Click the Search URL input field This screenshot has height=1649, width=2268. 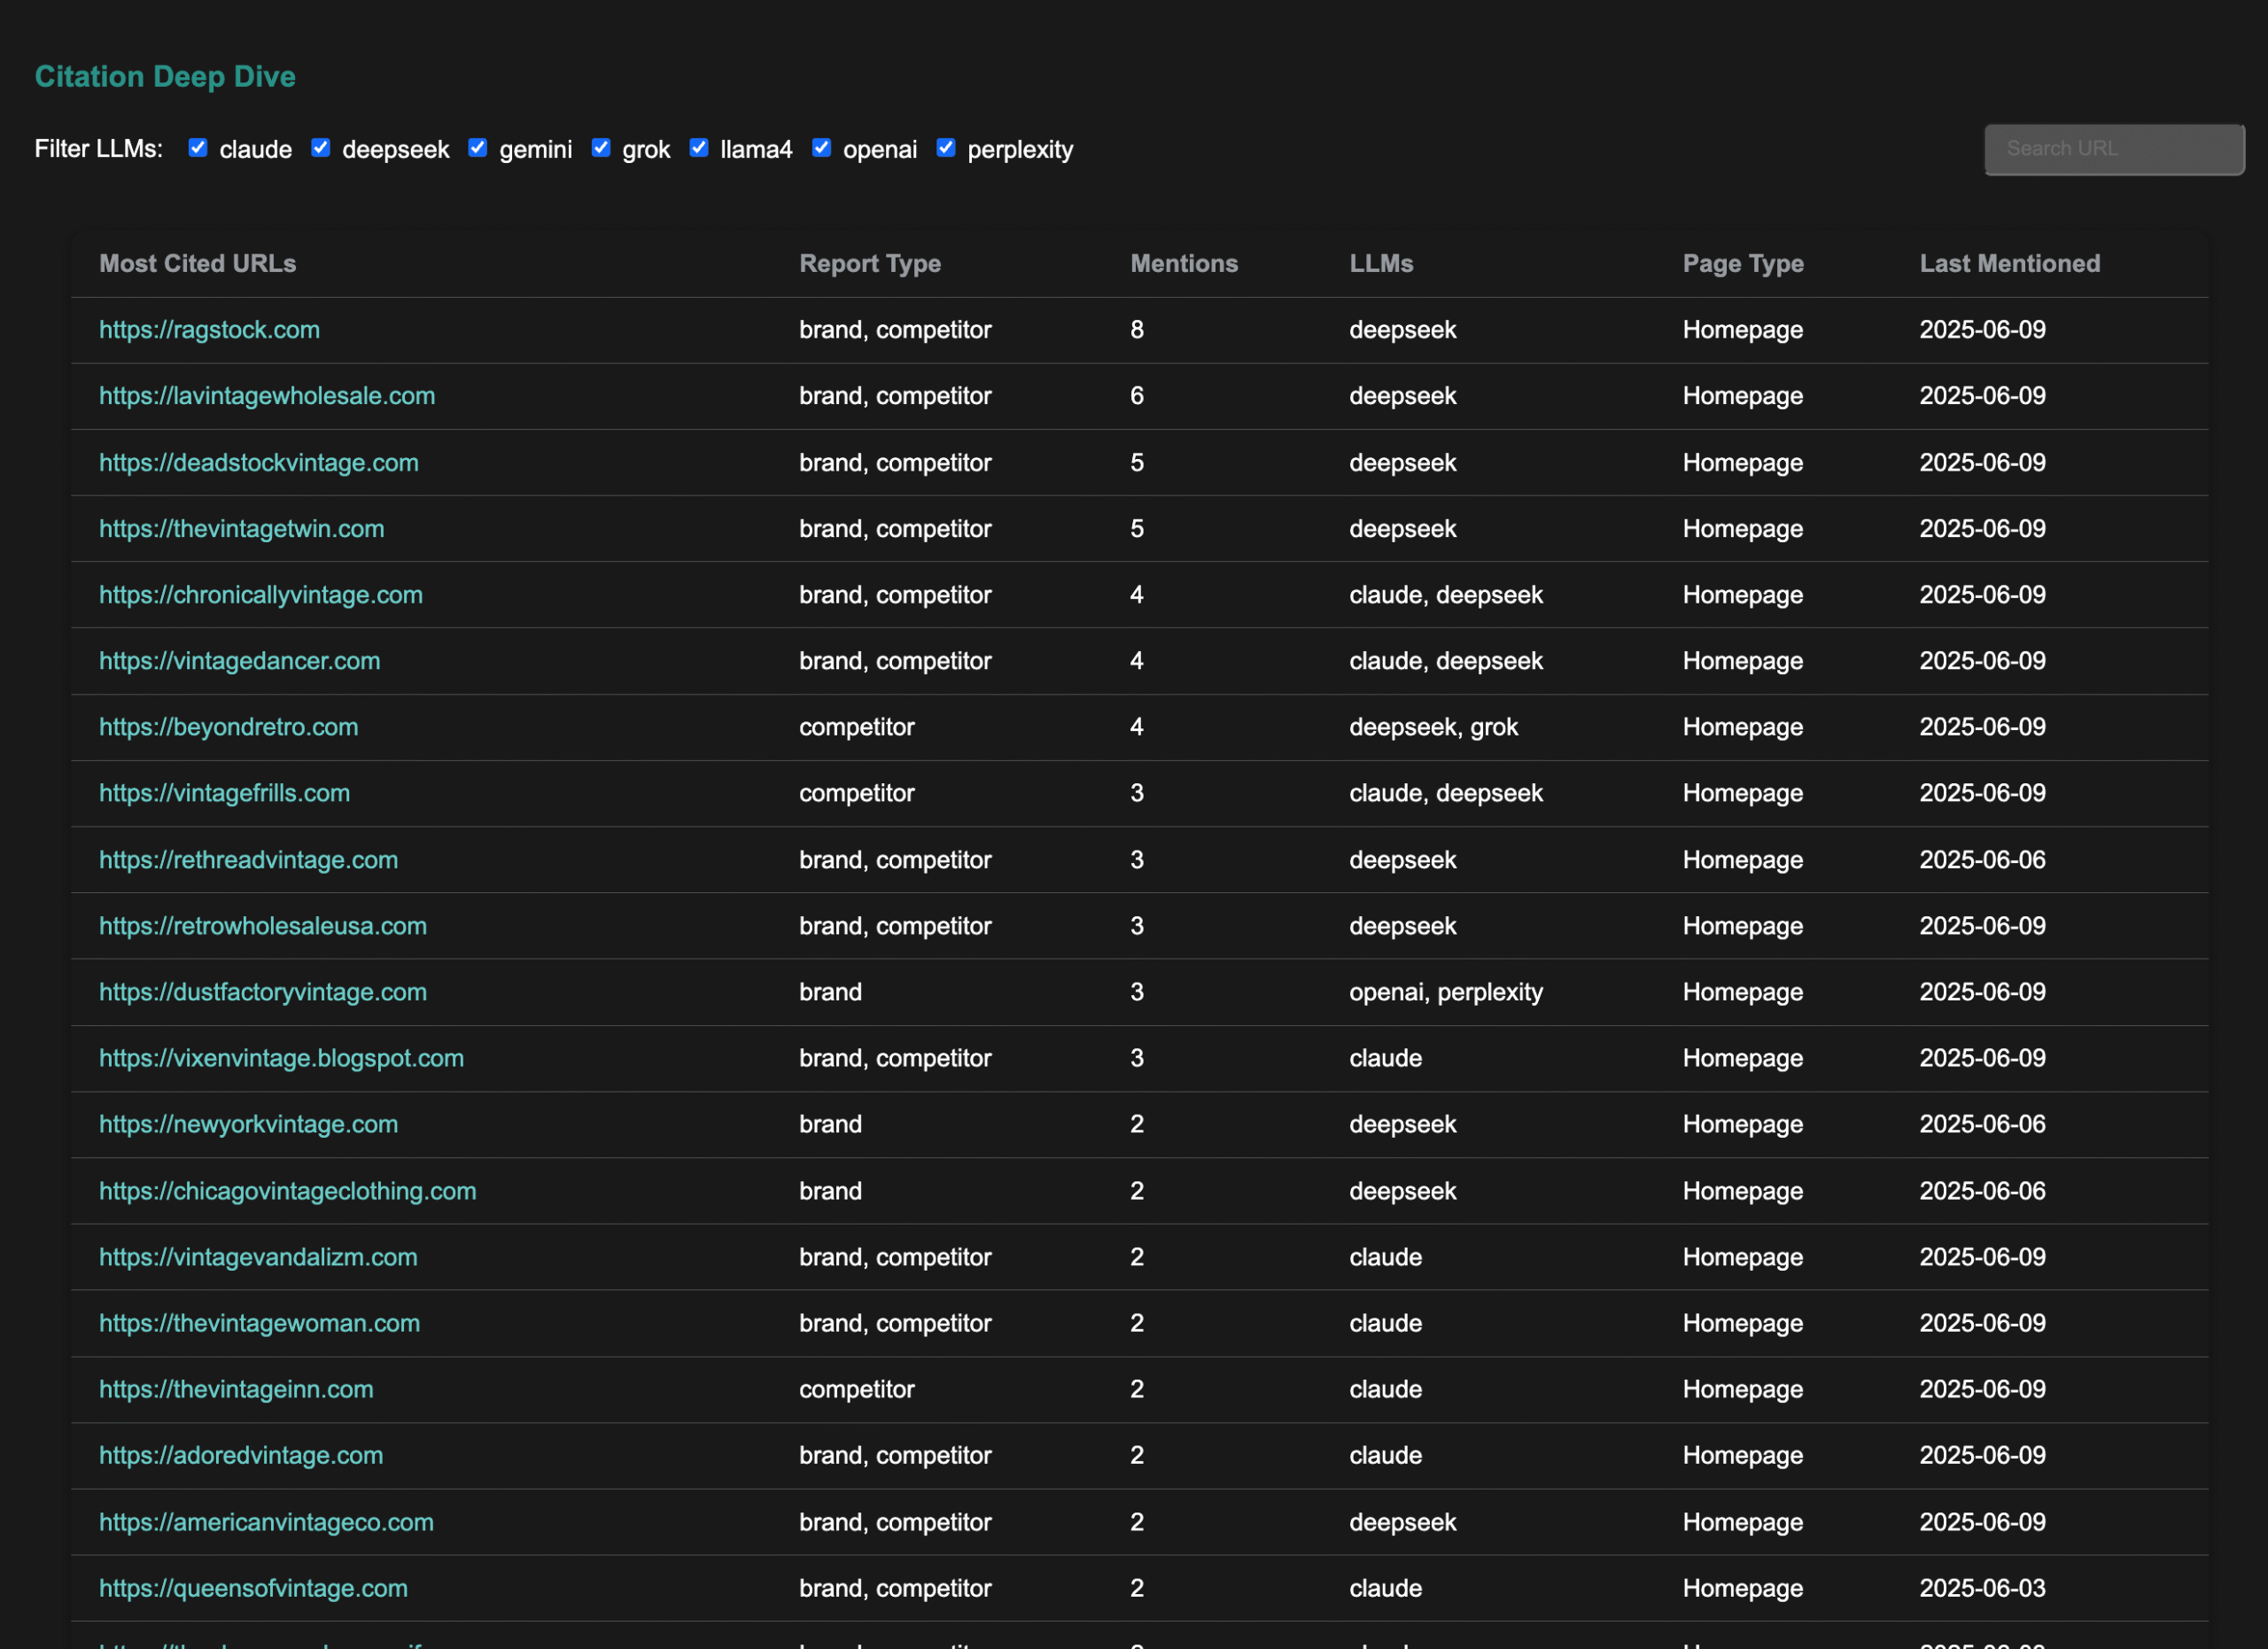[x=2113, y=149]
